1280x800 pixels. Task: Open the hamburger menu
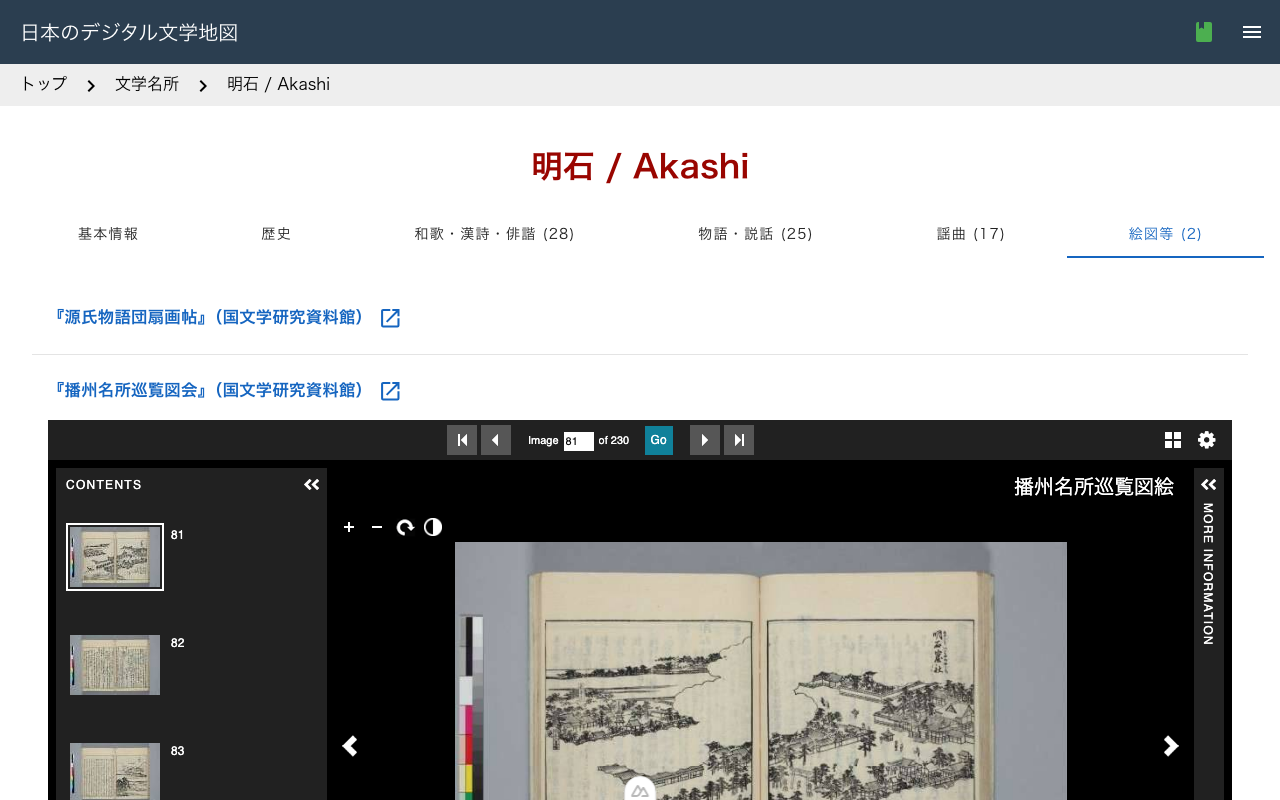coord(1251,31)
